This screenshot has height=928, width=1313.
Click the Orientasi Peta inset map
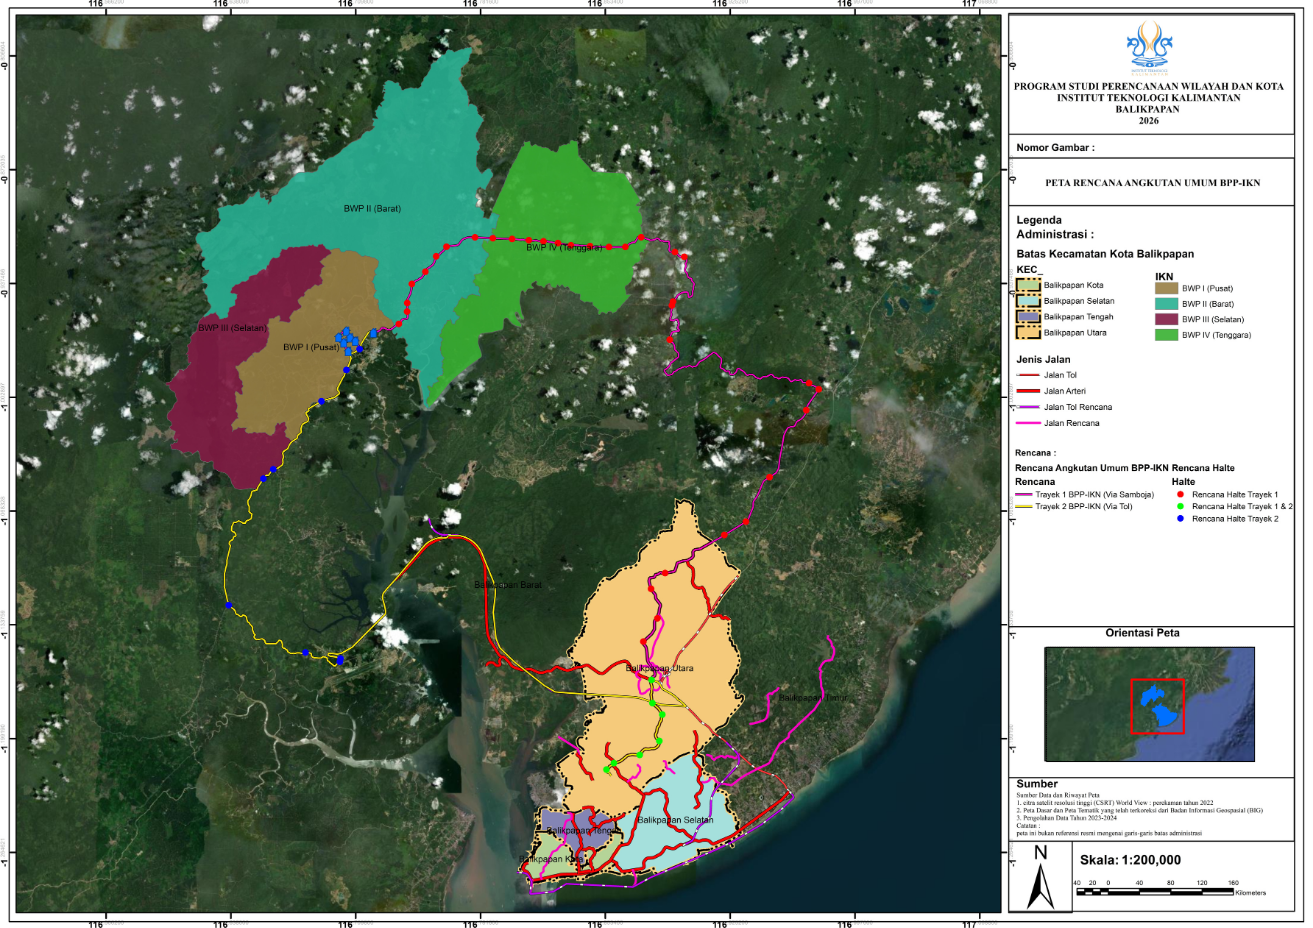1150,704
